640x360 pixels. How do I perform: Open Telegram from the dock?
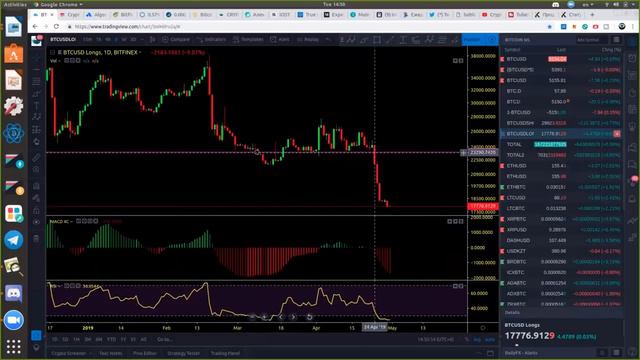(x=13, y=240)
